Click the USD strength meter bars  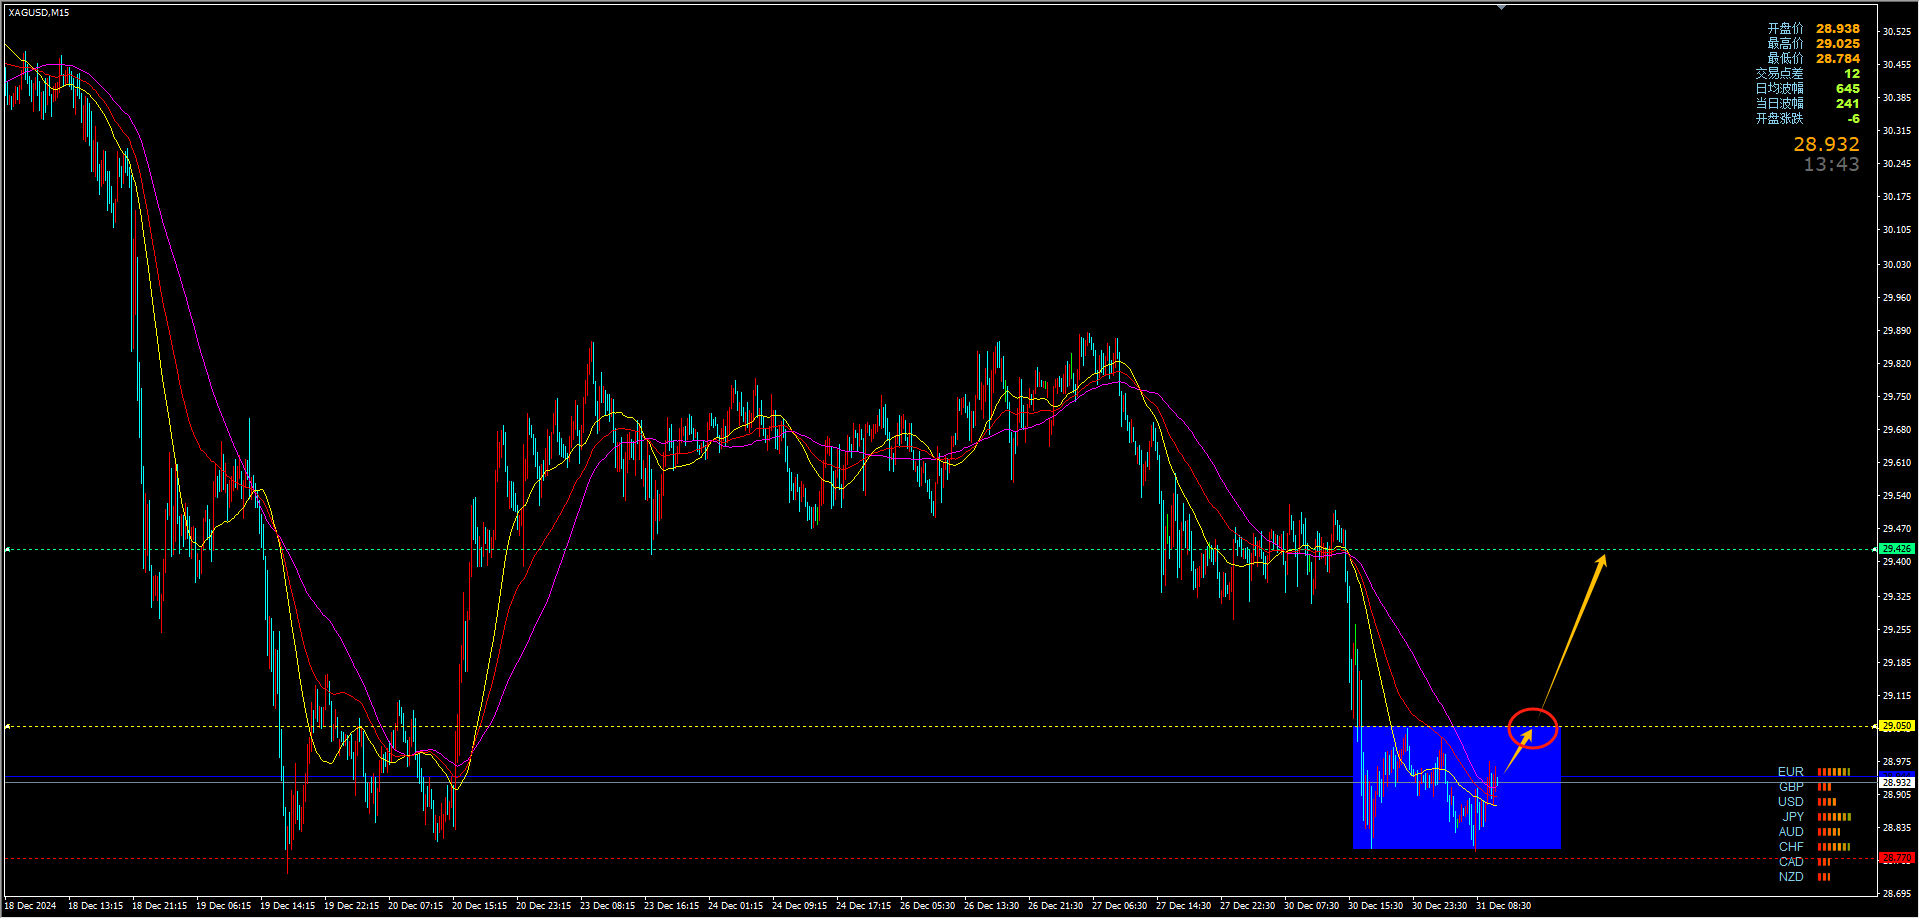pyautogui.click(x=1827, y=802)
